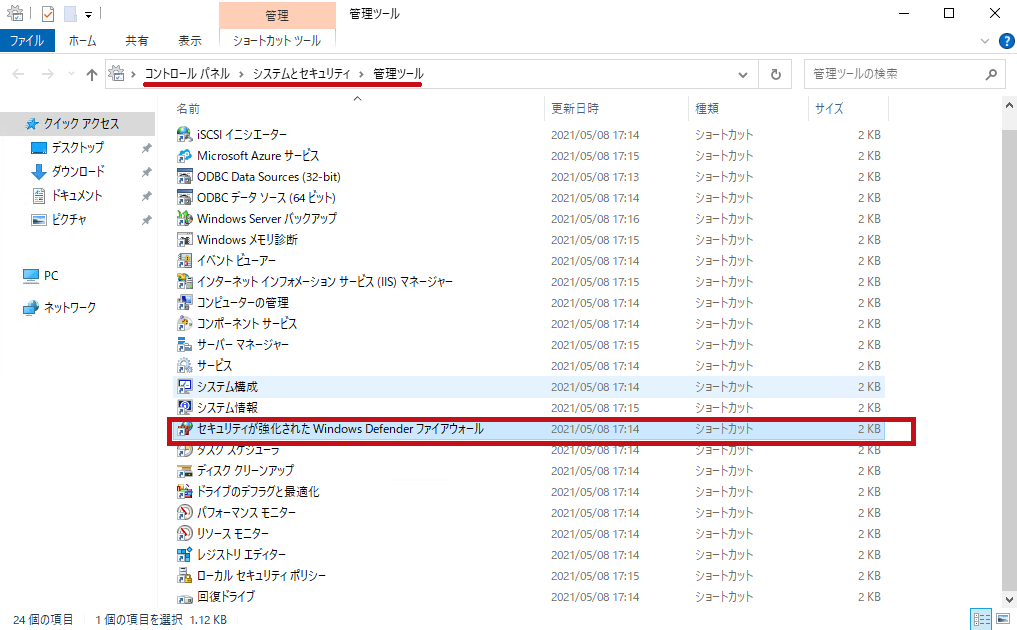Image resolution: width=1017 pixels, height=630 pixels.
Task: Open デスクトップ in navigation pane
Action: pyautogui.click(x=77, y=147)
